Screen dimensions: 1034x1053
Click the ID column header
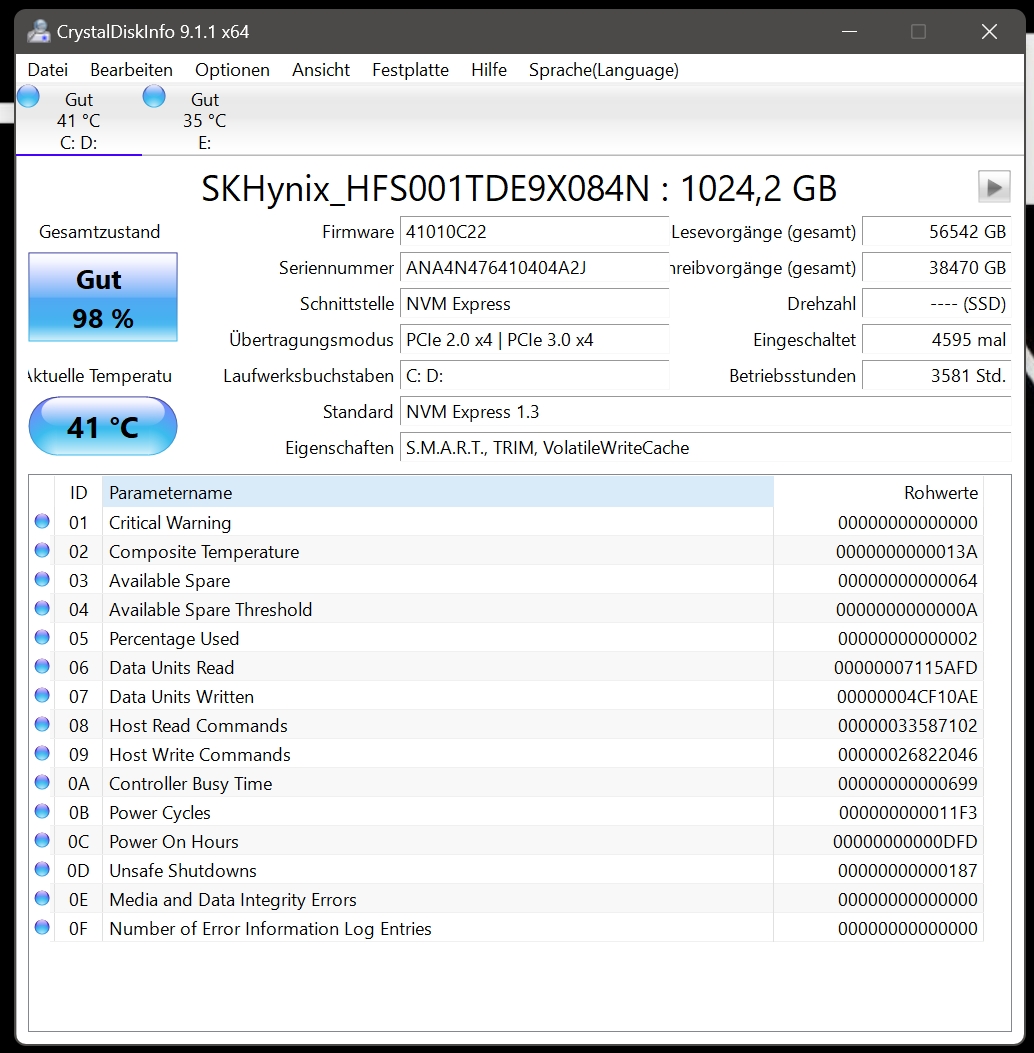pos(79,492)
